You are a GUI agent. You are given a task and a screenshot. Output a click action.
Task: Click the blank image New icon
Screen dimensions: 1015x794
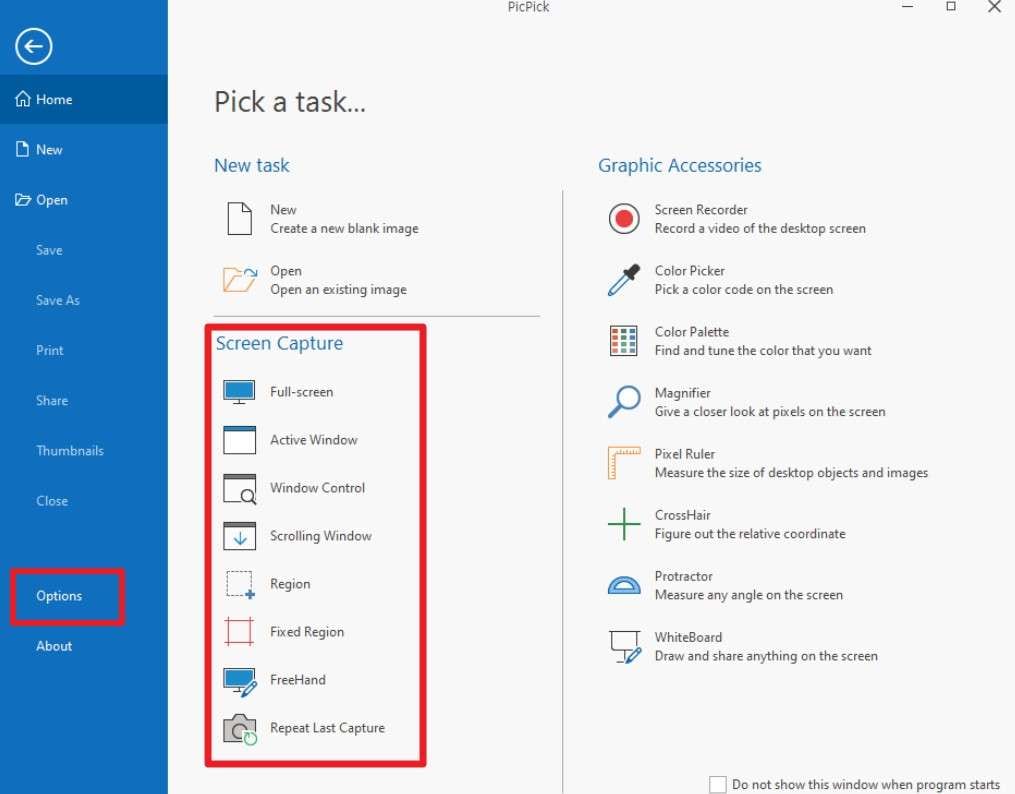(240, 219)
